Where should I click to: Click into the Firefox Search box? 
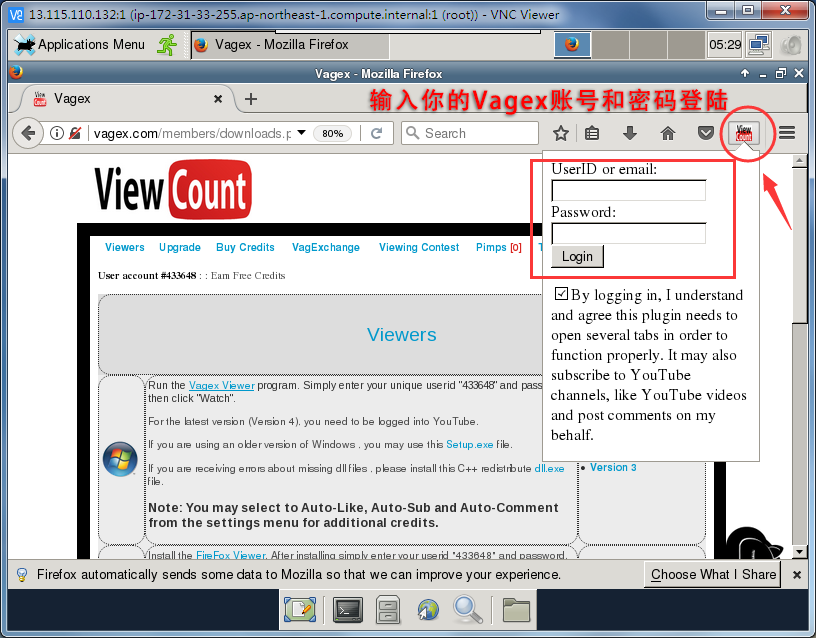[470, 133]
